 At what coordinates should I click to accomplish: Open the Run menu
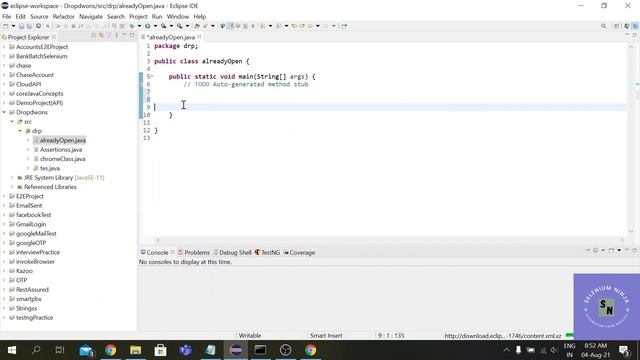(157, 16)
